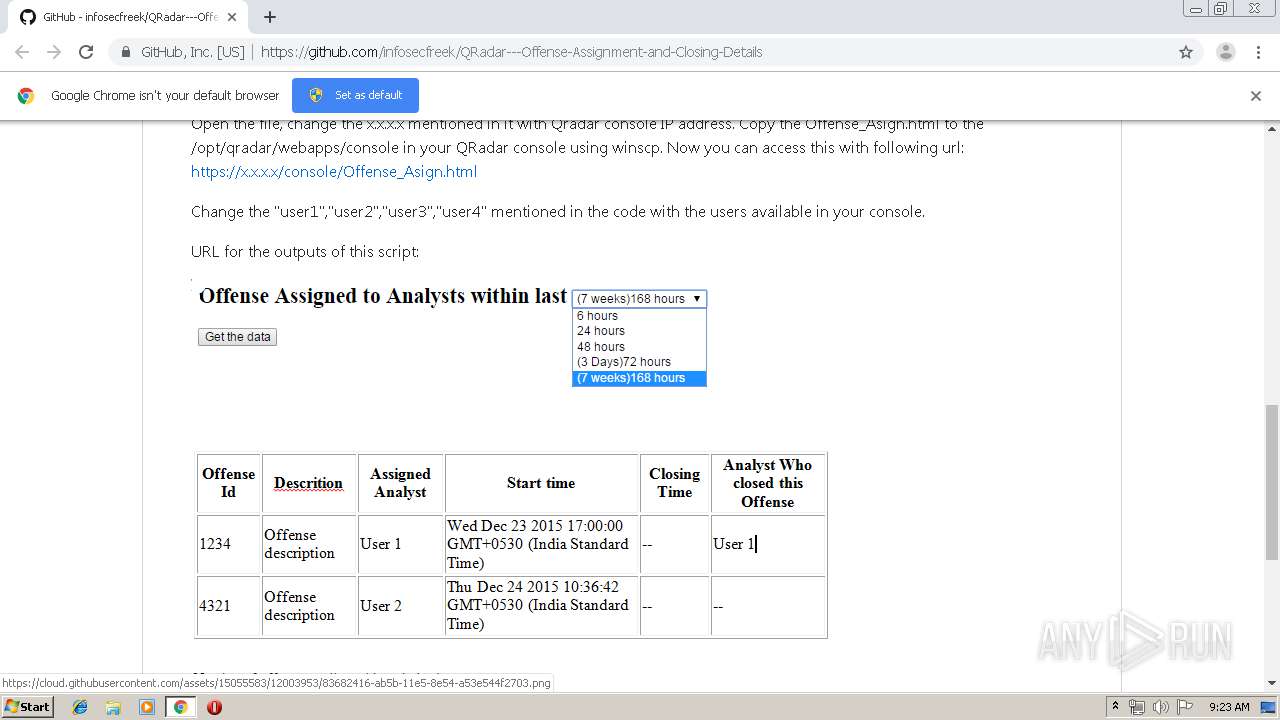Open the Chrome profile avatar menu
Viewport: 1280px width, 720px height.
click(x=1225, y=52)
